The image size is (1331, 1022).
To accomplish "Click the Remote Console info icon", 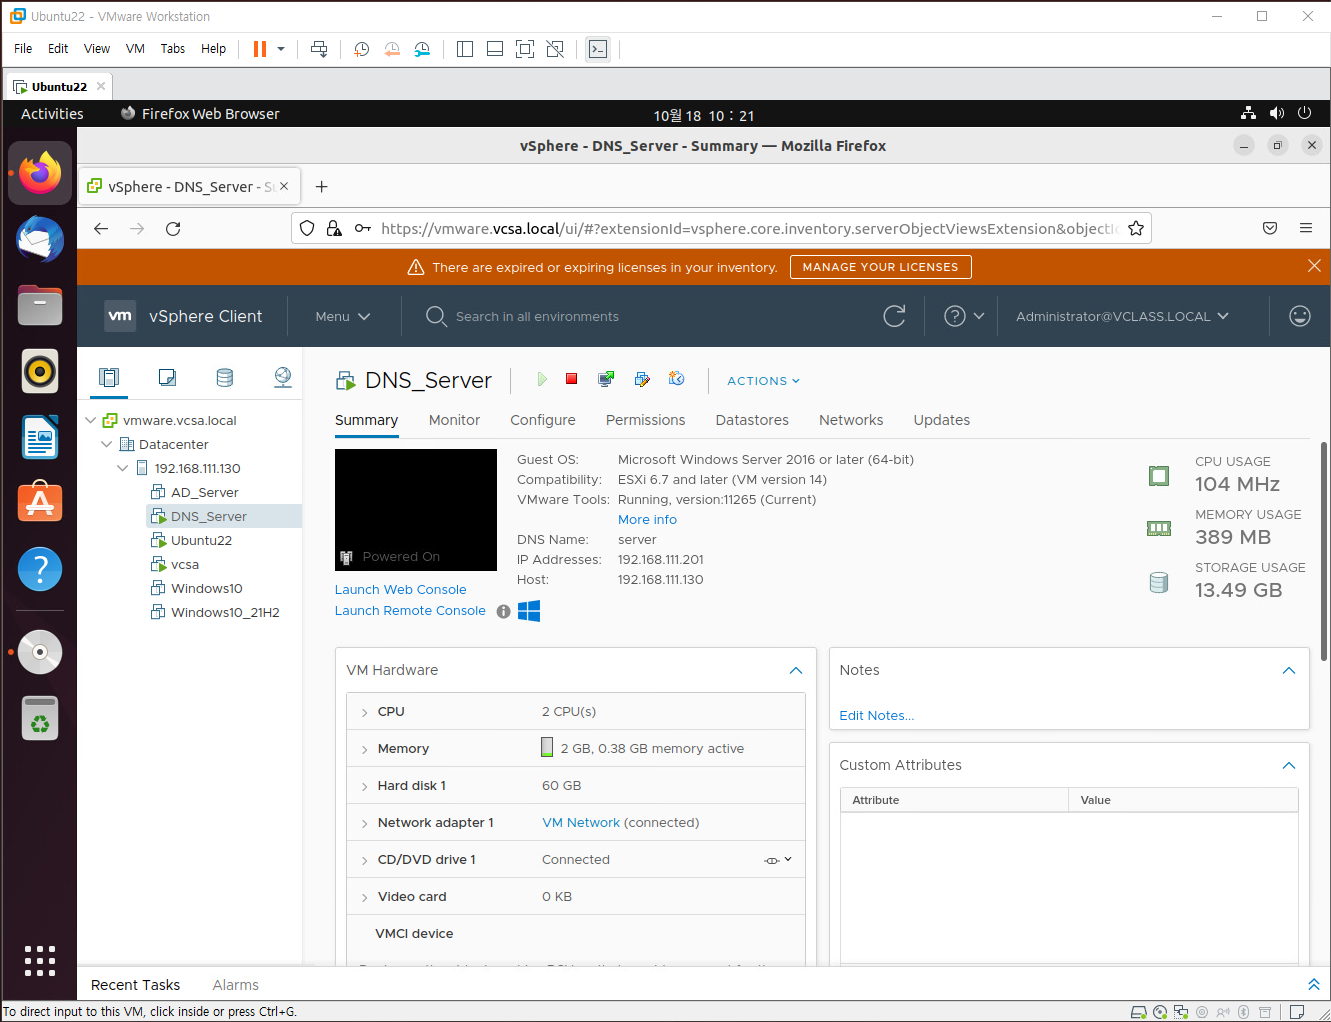I will [x=504, y=611].
